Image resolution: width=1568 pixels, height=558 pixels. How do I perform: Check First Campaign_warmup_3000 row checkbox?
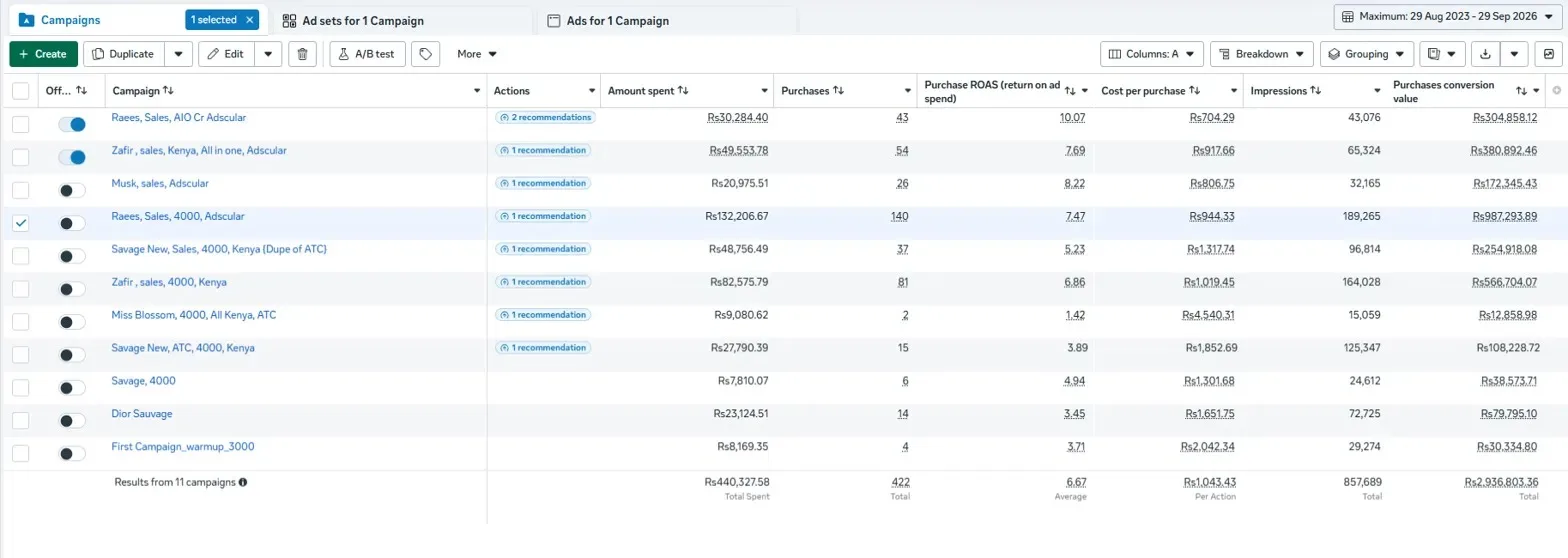20,453
